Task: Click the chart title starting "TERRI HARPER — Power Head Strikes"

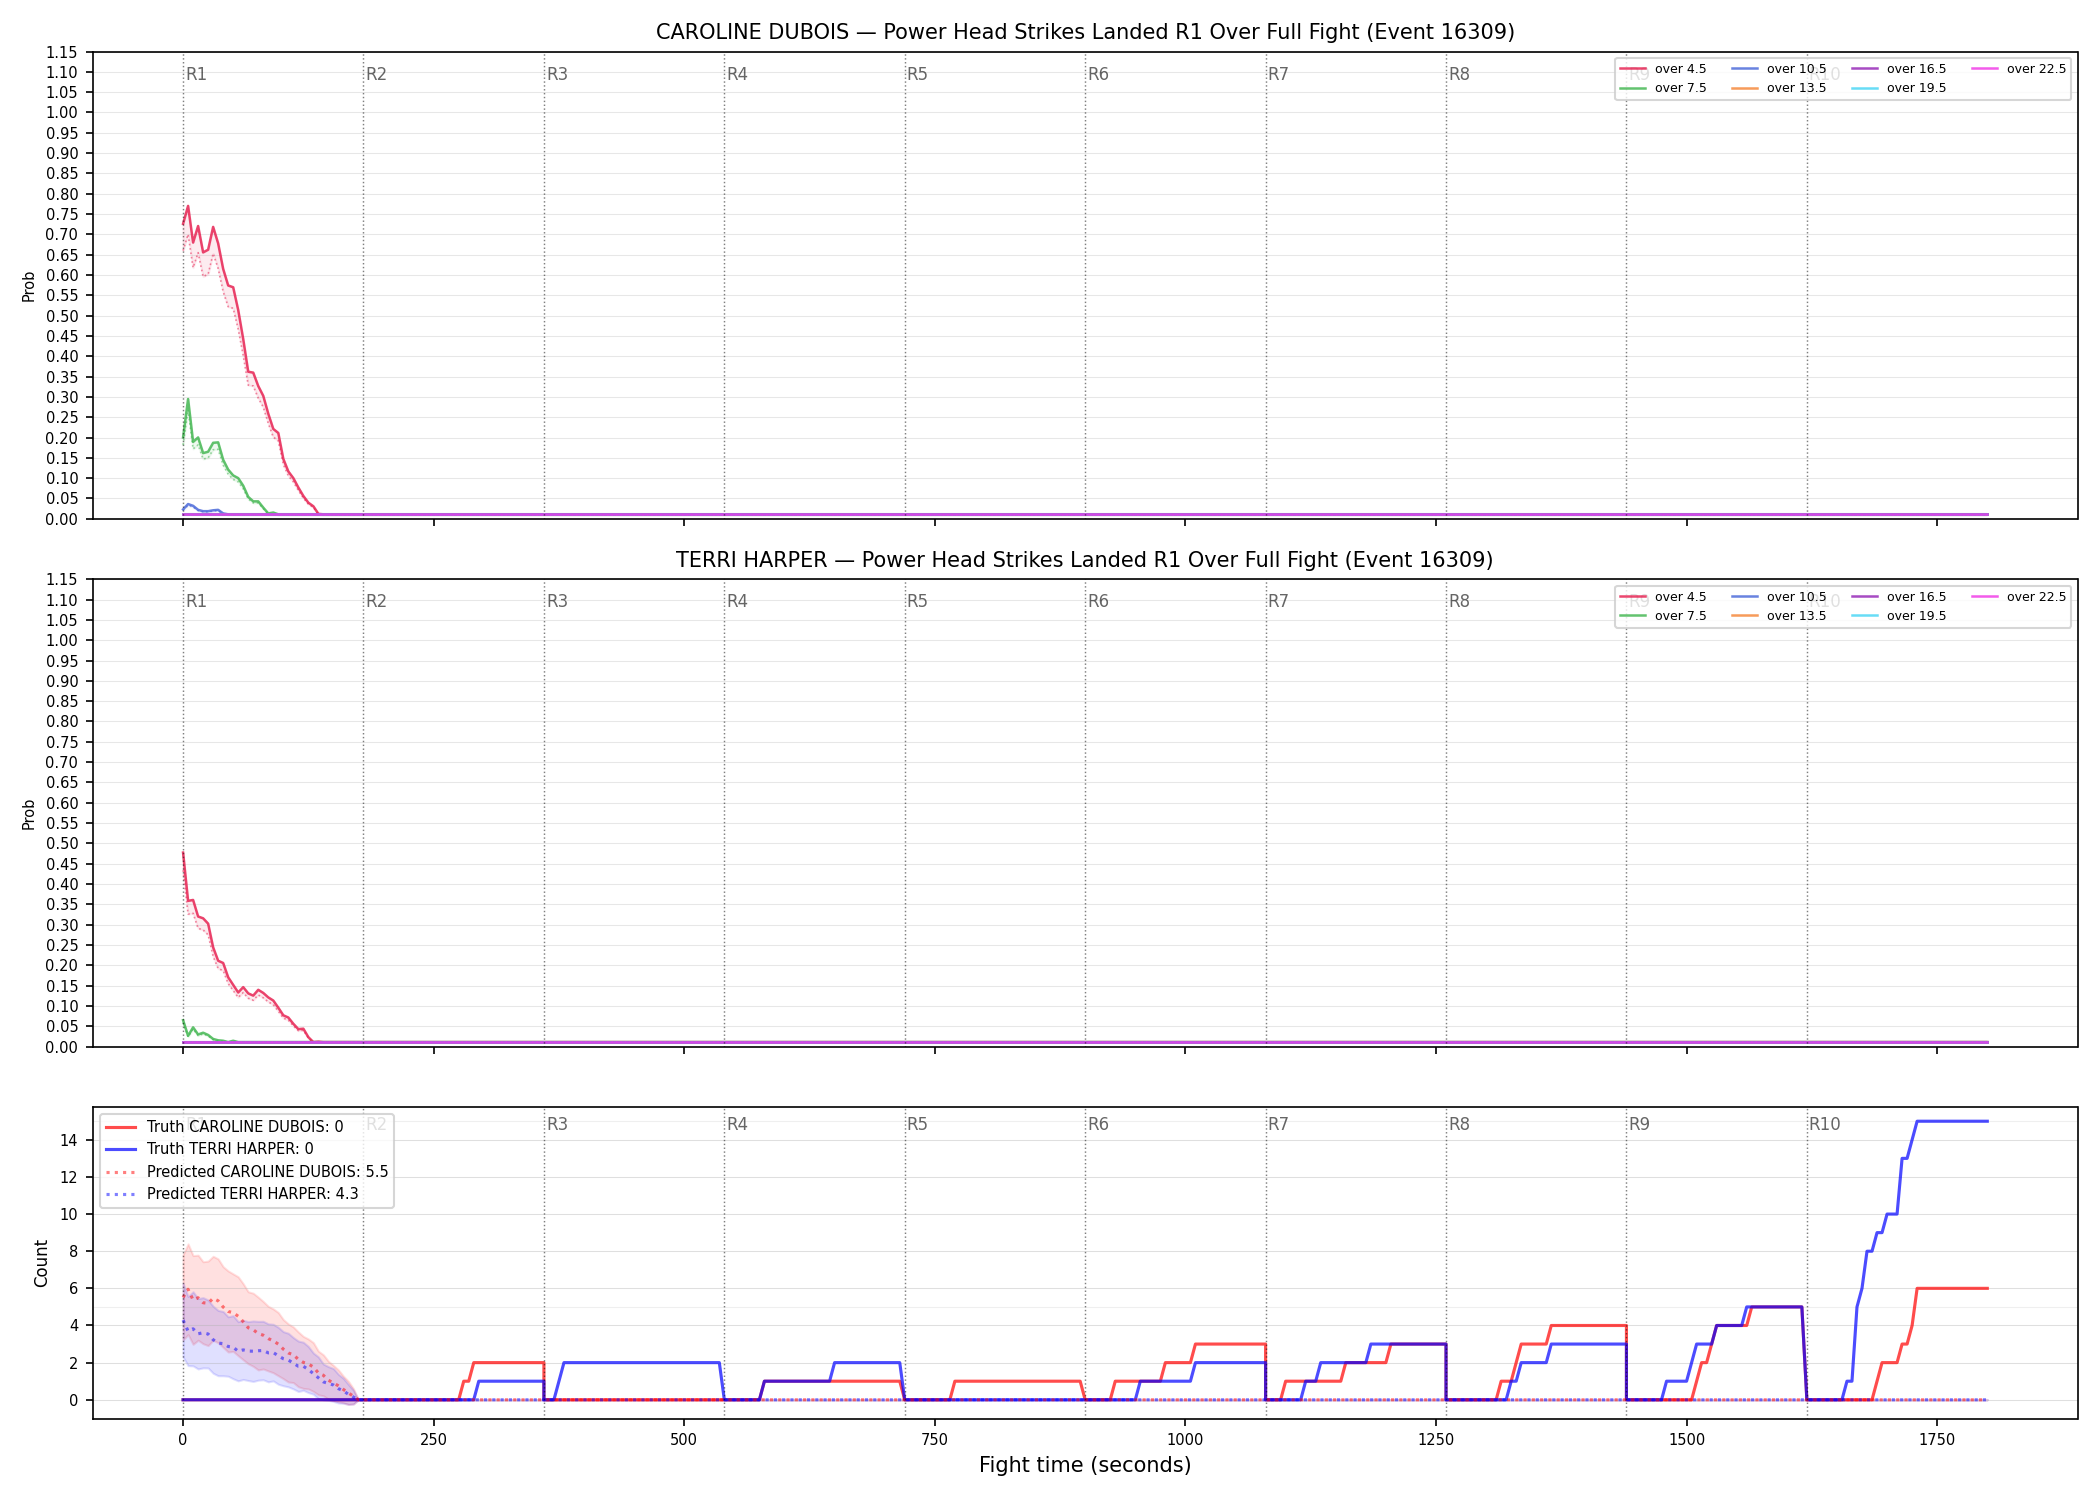Action: 1085,560
